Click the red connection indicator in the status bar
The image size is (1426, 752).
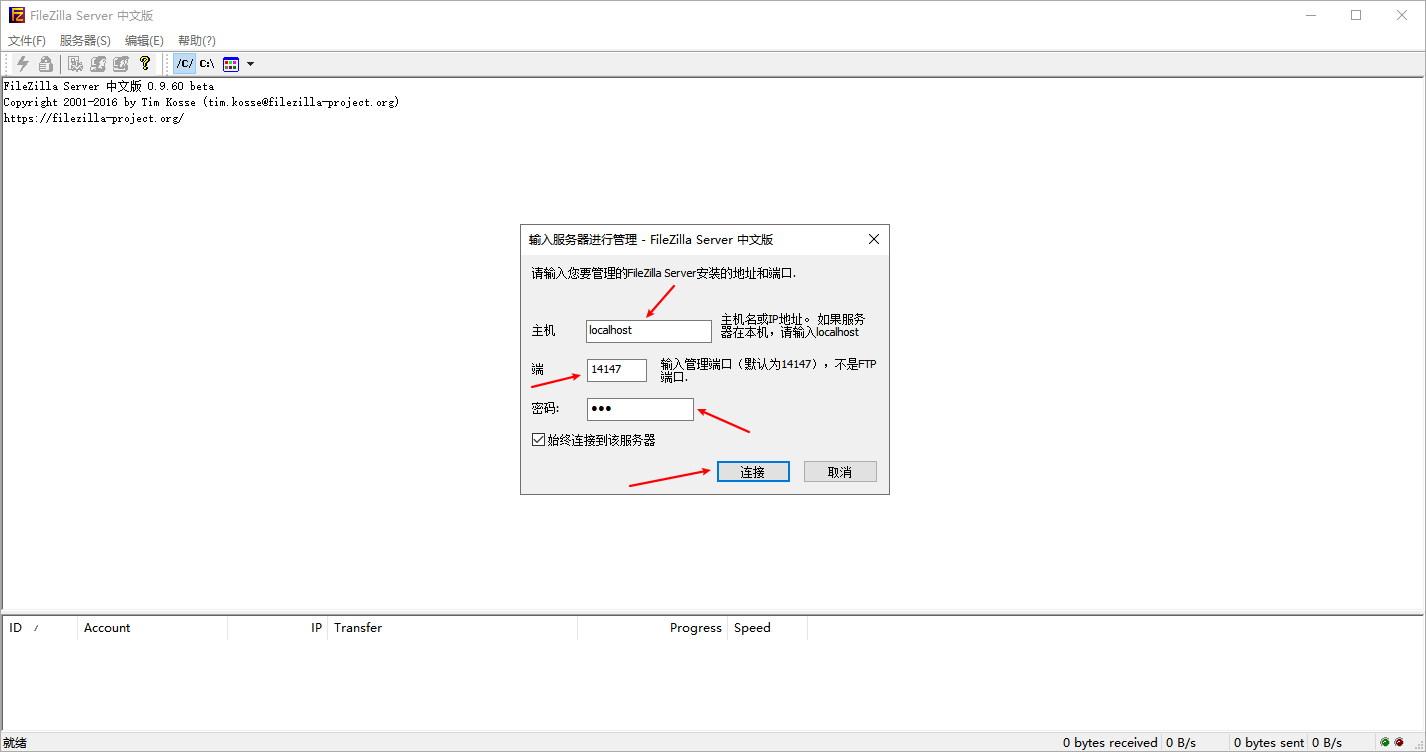point(1399,742)
